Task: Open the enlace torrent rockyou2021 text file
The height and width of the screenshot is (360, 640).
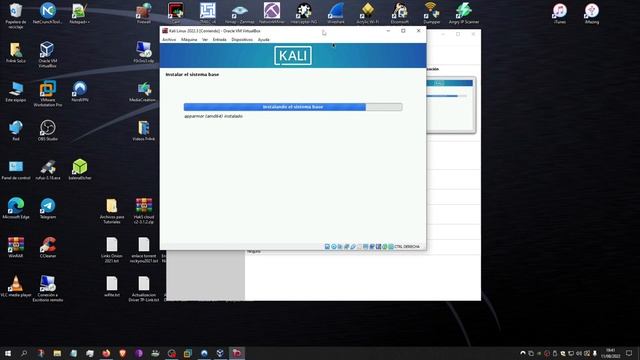Action: [144, 250]
